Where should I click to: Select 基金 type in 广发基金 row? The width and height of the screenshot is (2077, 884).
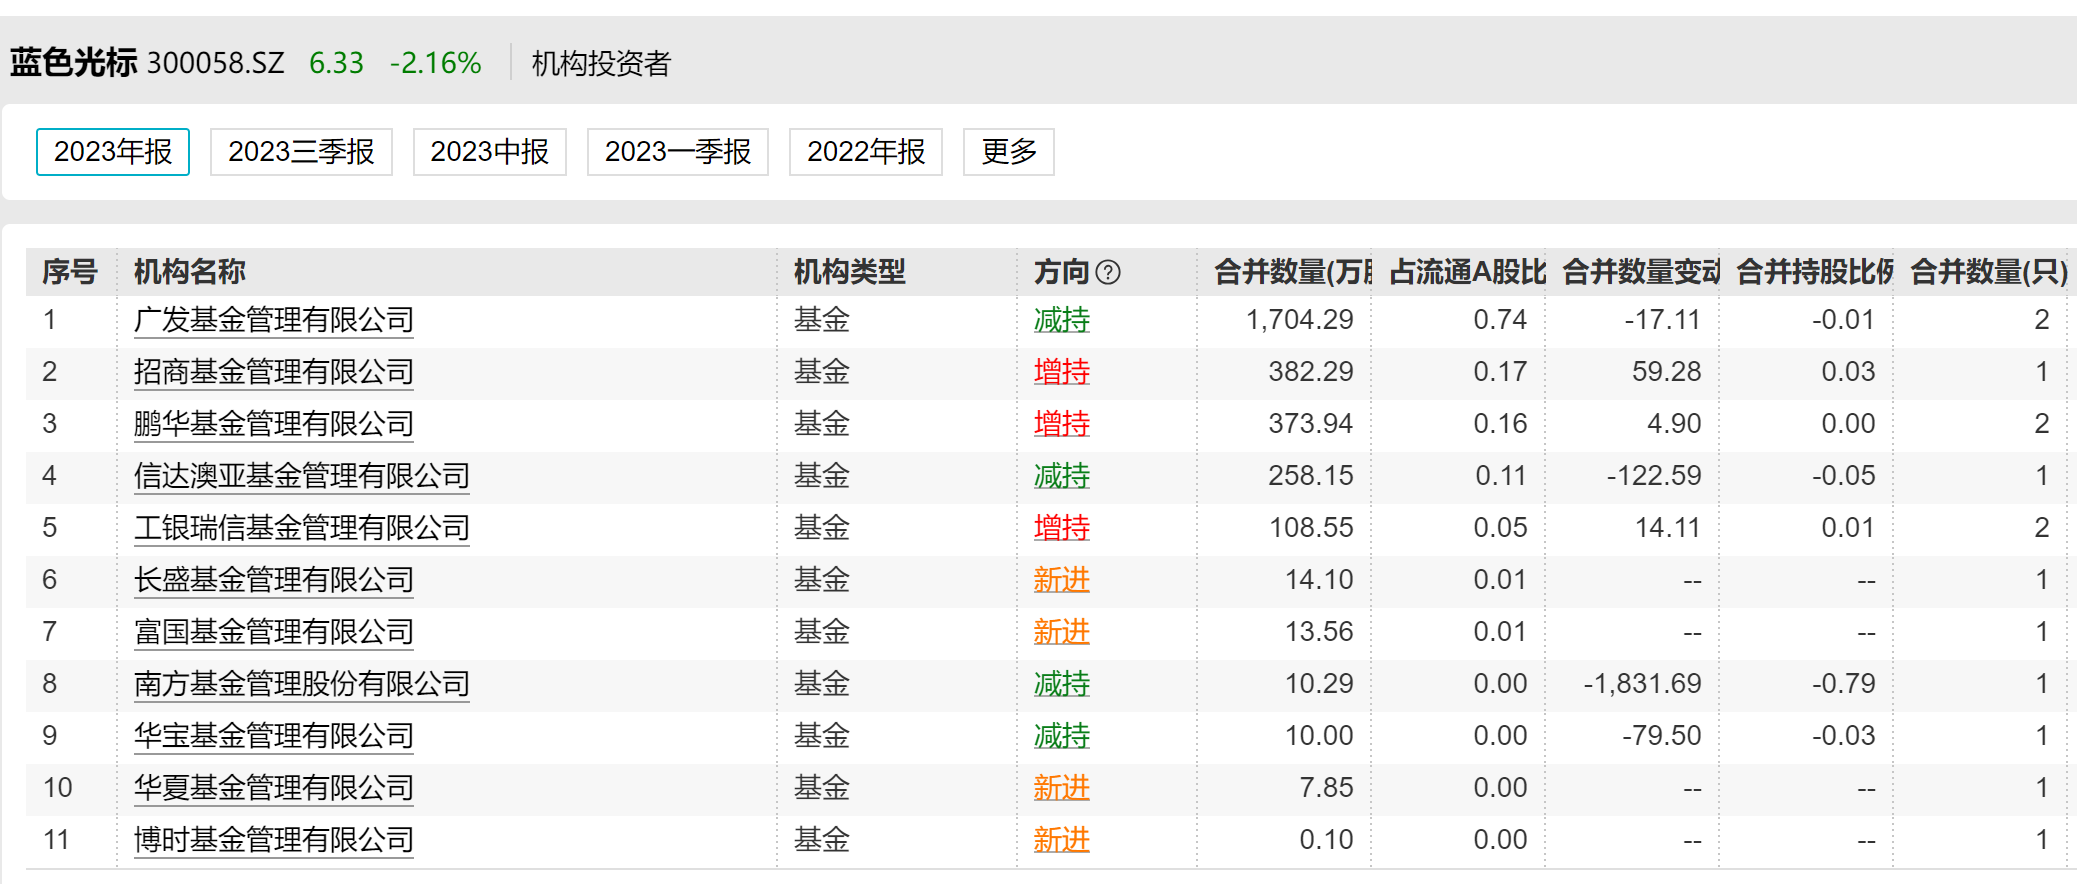(822, 320)
